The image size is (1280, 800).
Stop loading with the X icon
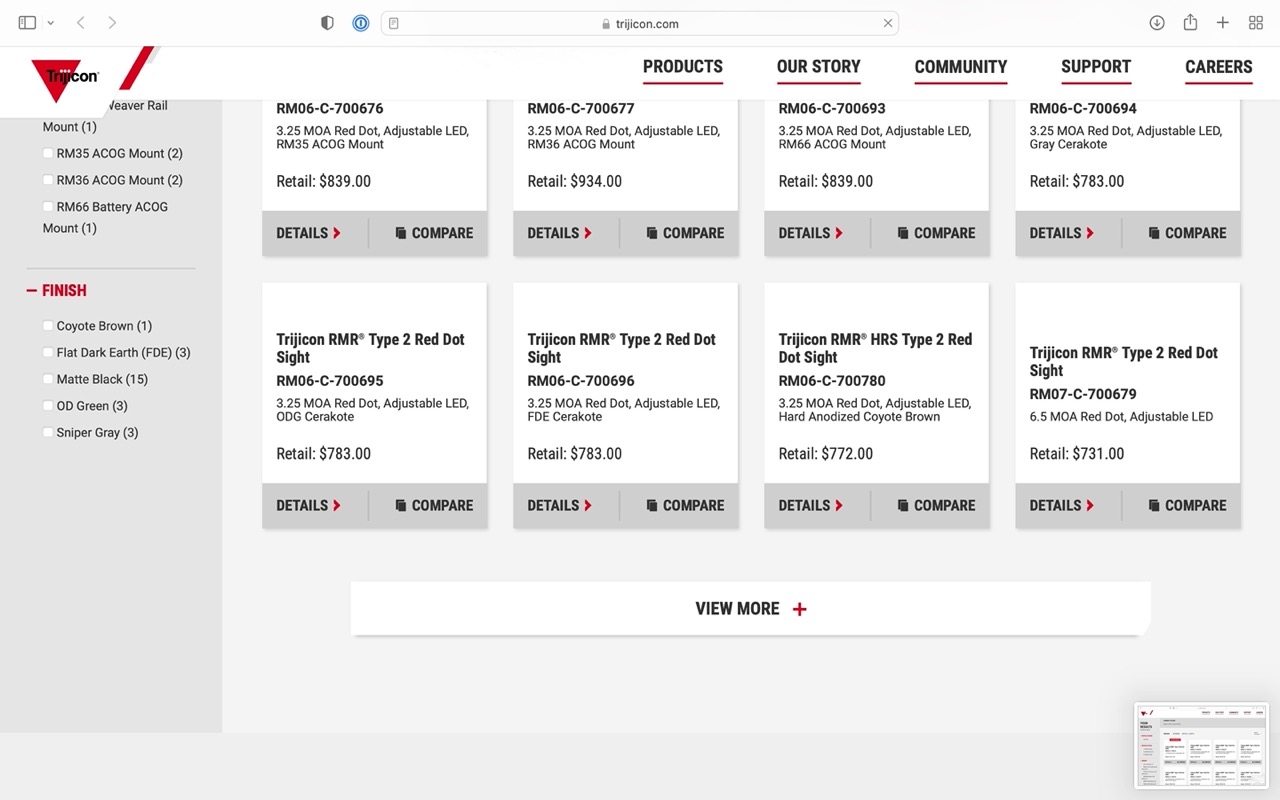887,23
